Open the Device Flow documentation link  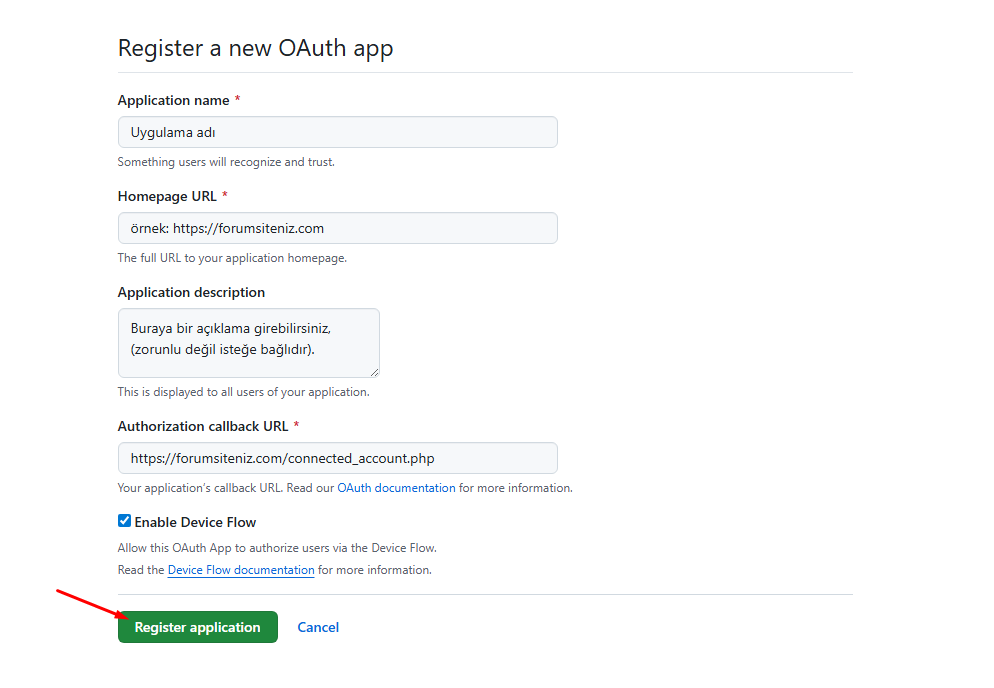point(241,570)
